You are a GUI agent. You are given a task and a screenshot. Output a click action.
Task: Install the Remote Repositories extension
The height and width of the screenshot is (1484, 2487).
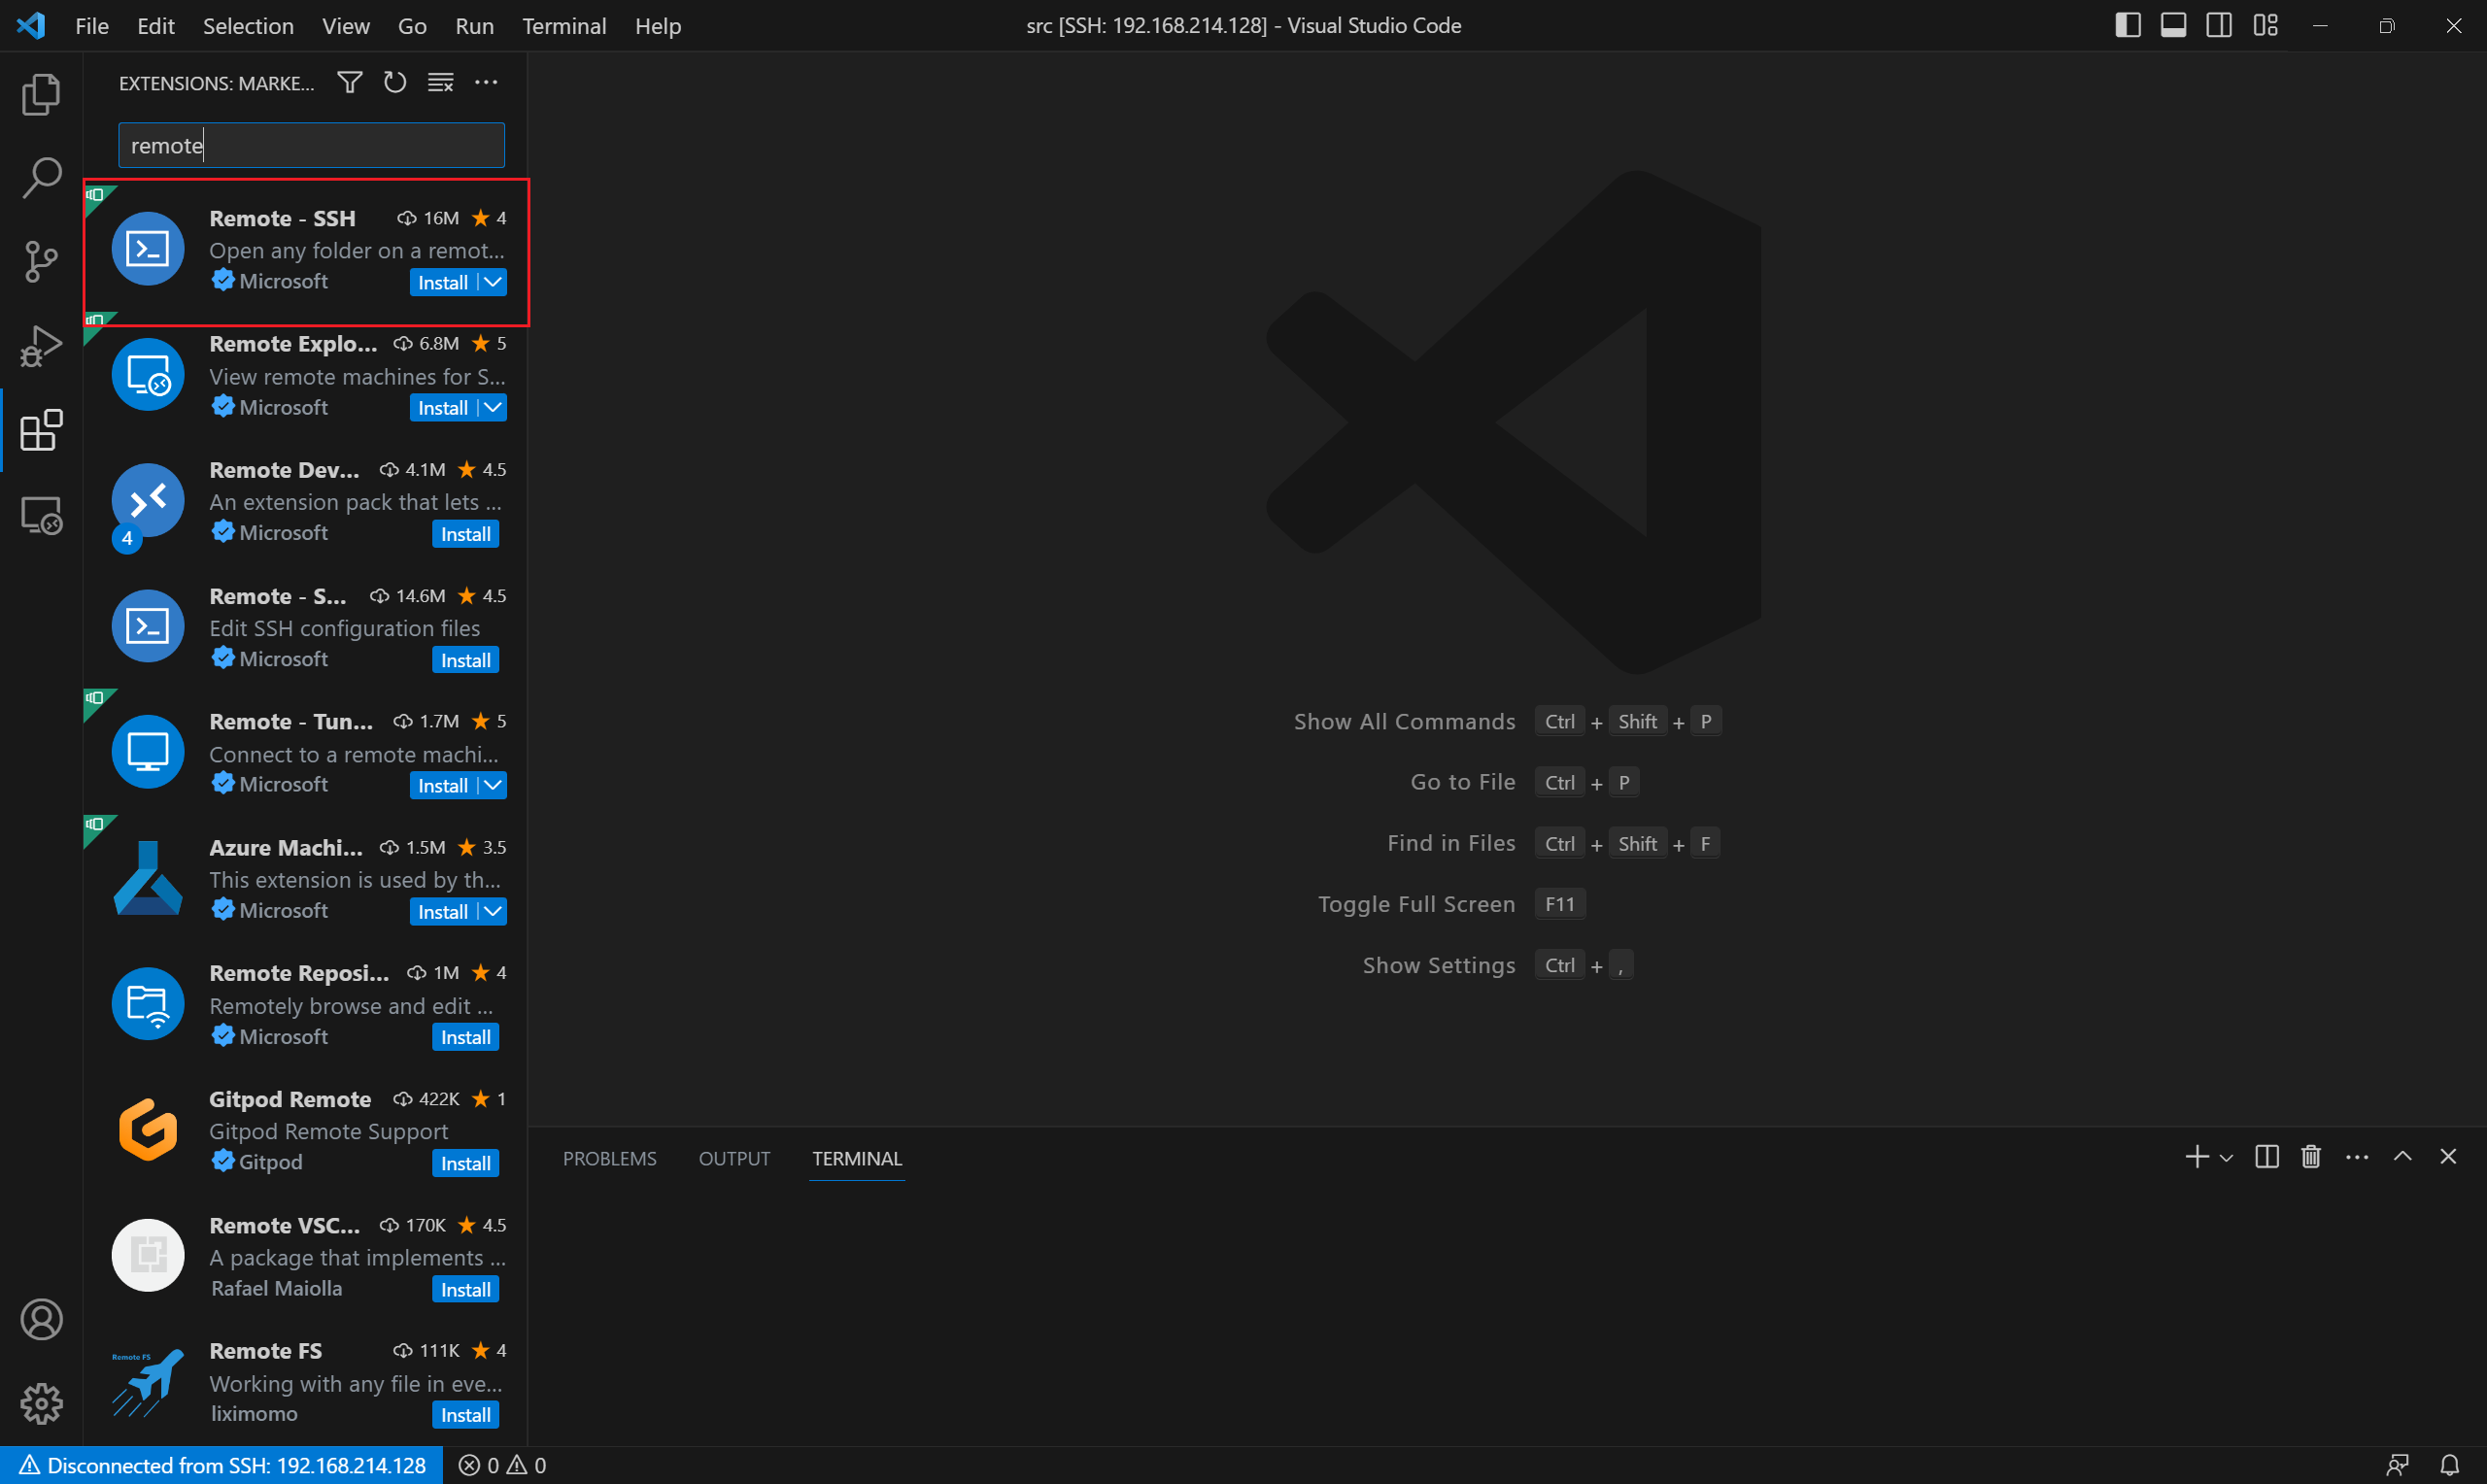point(465,1037)
